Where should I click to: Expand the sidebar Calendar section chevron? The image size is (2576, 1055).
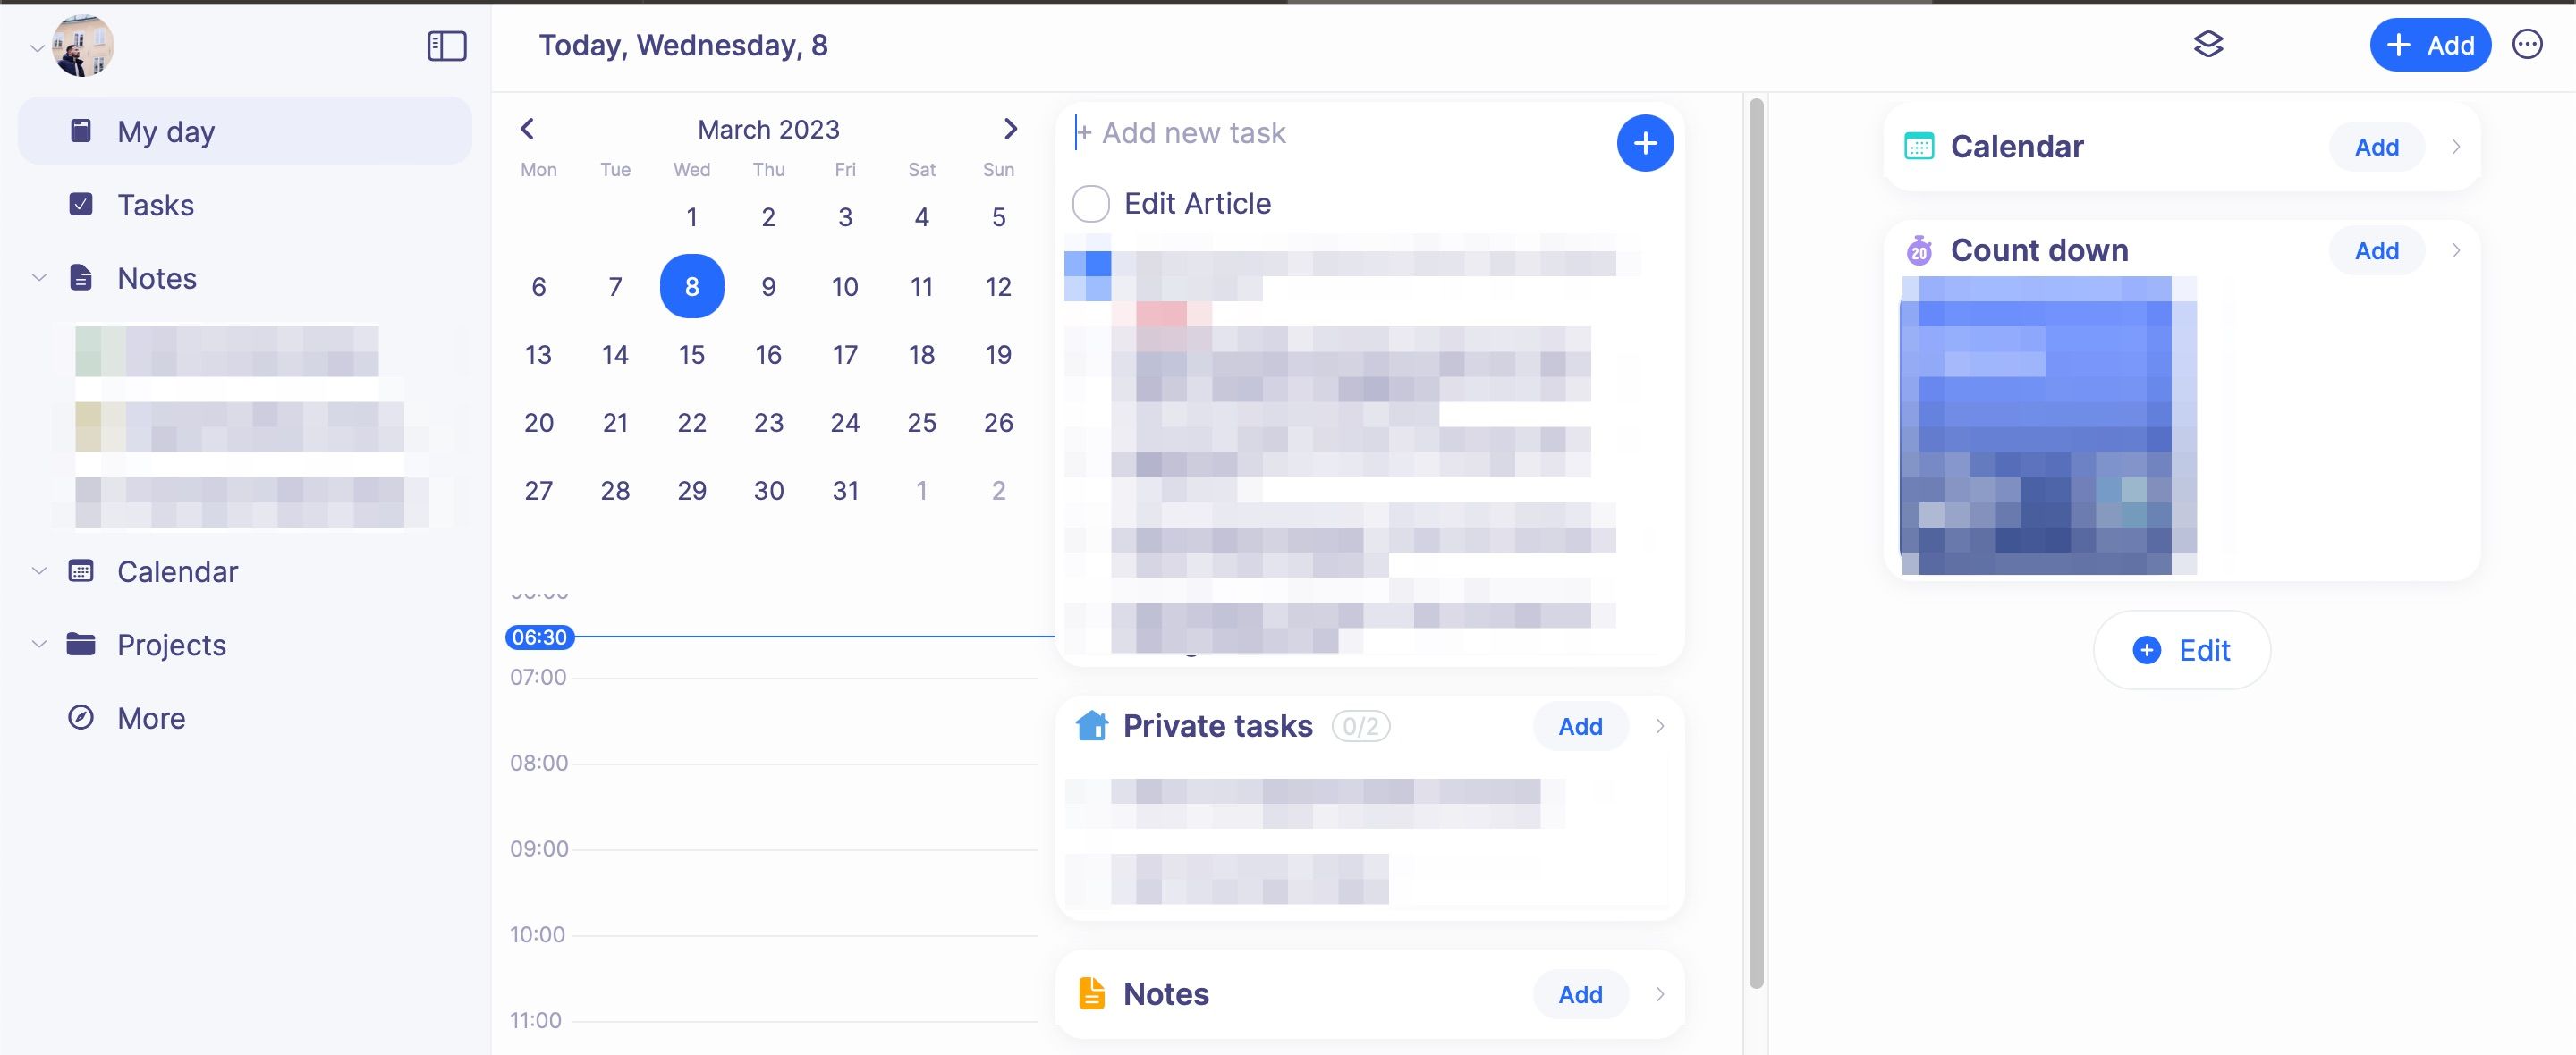click(x=39, y=571)
